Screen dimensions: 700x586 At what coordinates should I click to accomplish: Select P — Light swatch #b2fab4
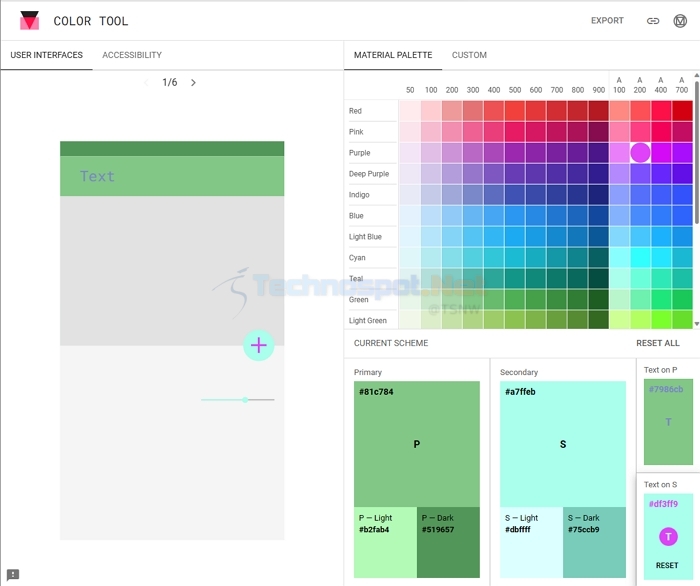(385, 542)
